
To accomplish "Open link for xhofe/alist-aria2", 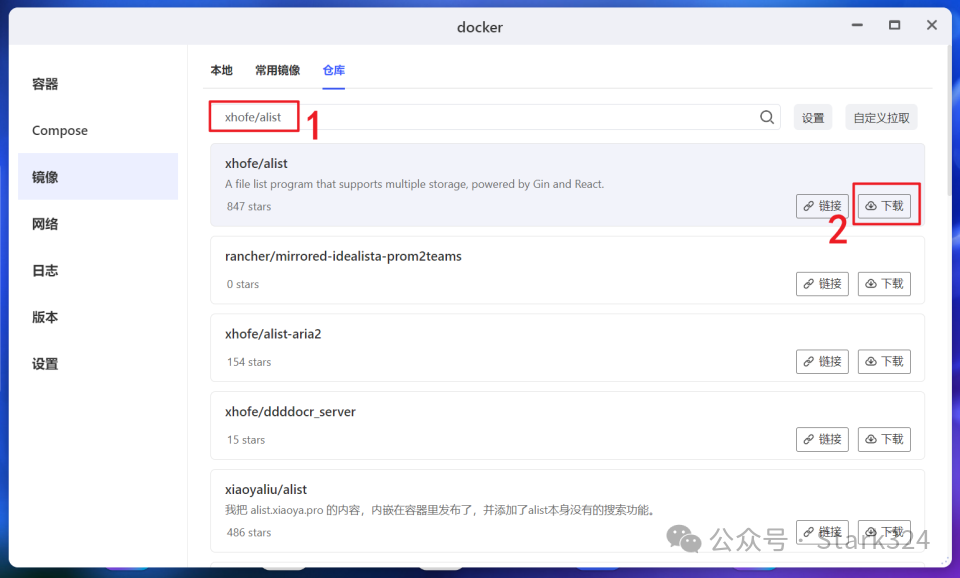I will click(x=822, y=361).
